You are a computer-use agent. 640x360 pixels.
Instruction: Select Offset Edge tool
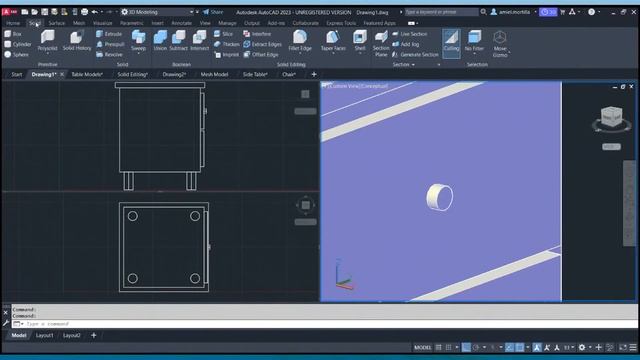[261, 54]
